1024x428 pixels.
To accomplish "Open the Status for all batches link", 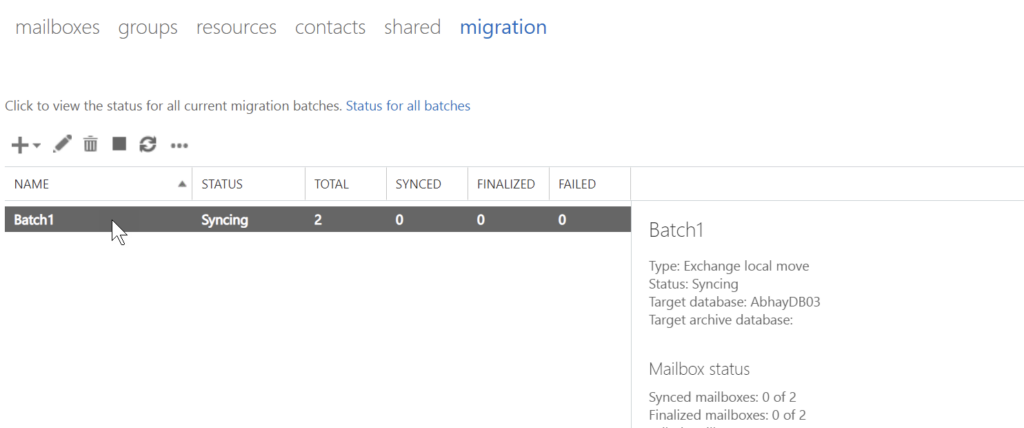I will click(x=408, y=105).
